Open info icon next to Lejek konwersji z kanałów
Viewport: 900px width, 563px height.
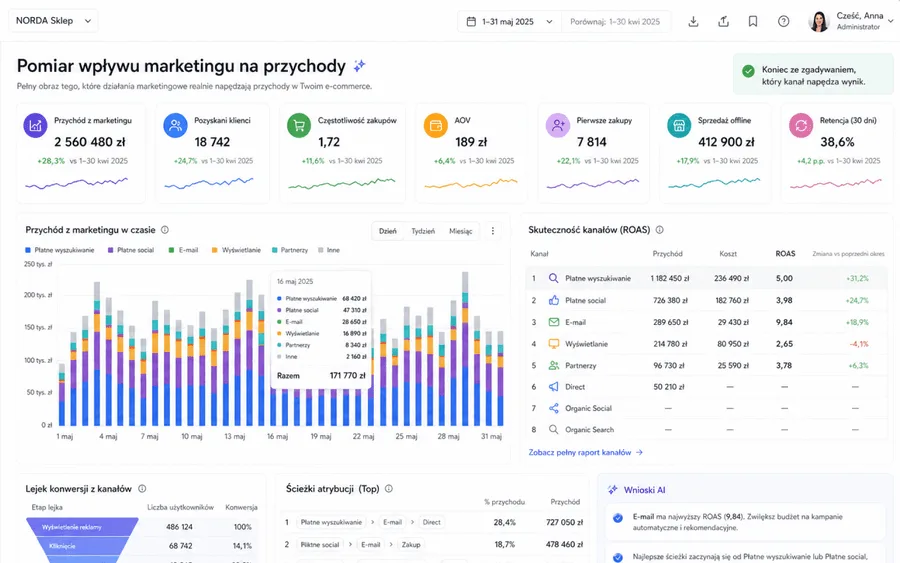click(142, 489)
